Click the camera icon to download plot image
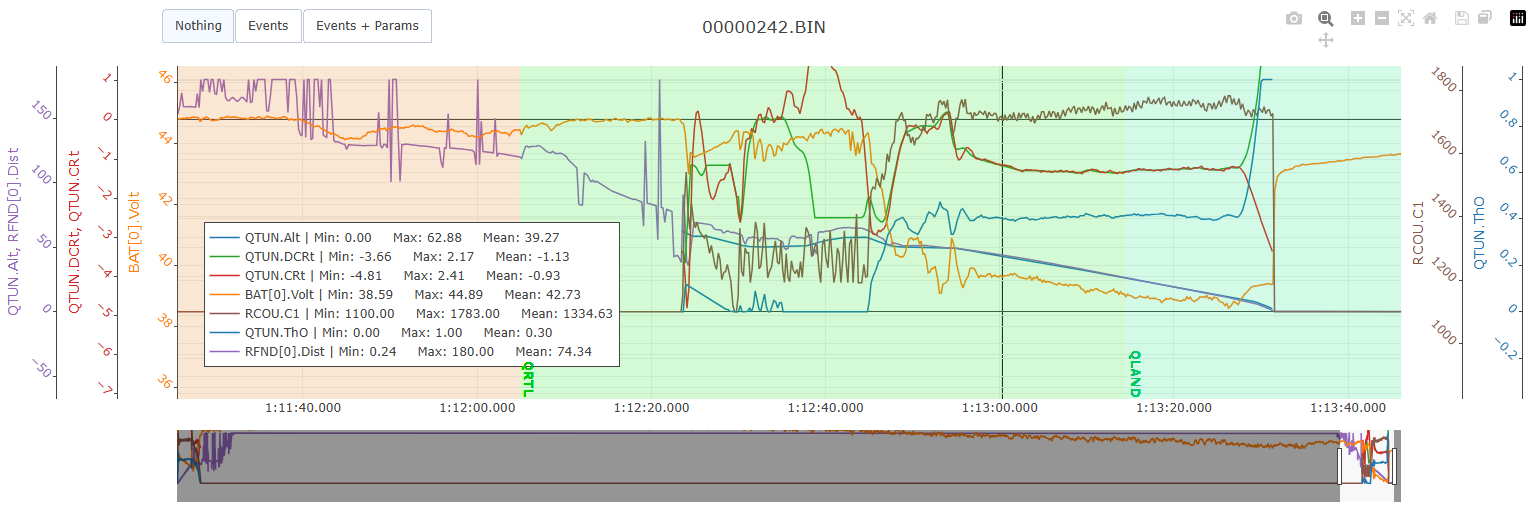 pyautogui.click(x=1294, y=18)
